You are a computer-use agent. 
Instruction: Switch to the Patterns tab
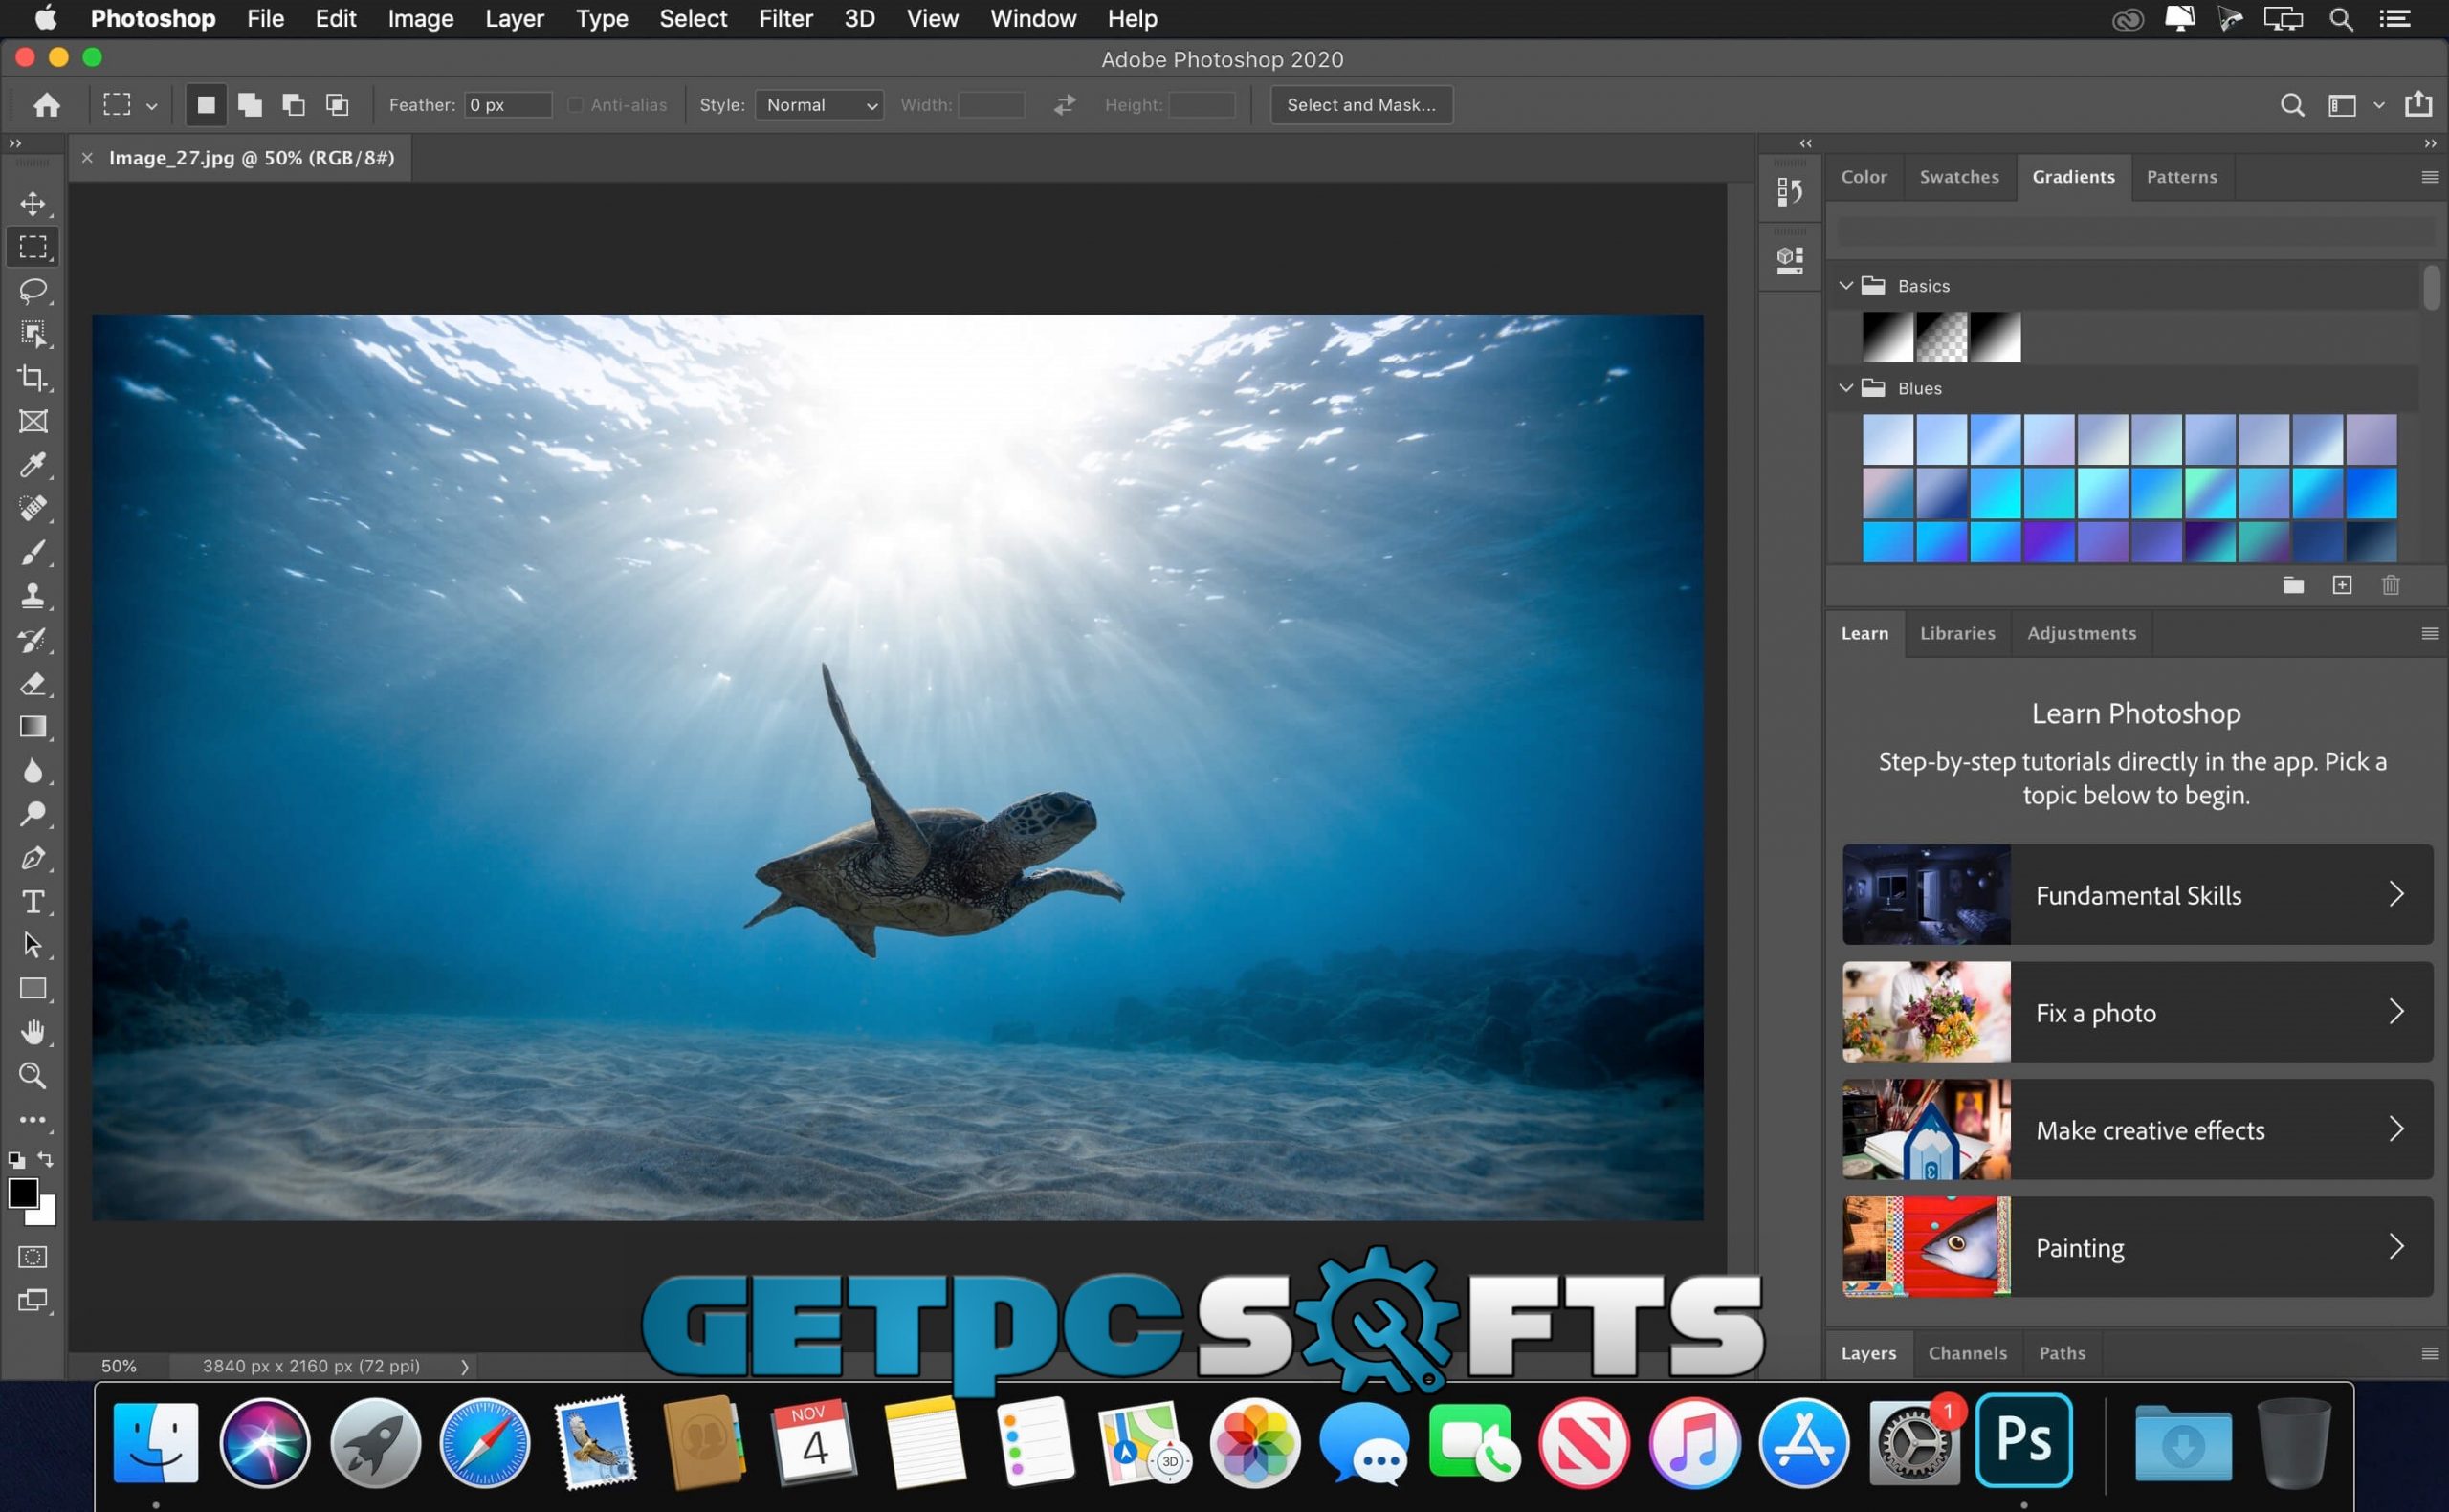point(2182,177)
